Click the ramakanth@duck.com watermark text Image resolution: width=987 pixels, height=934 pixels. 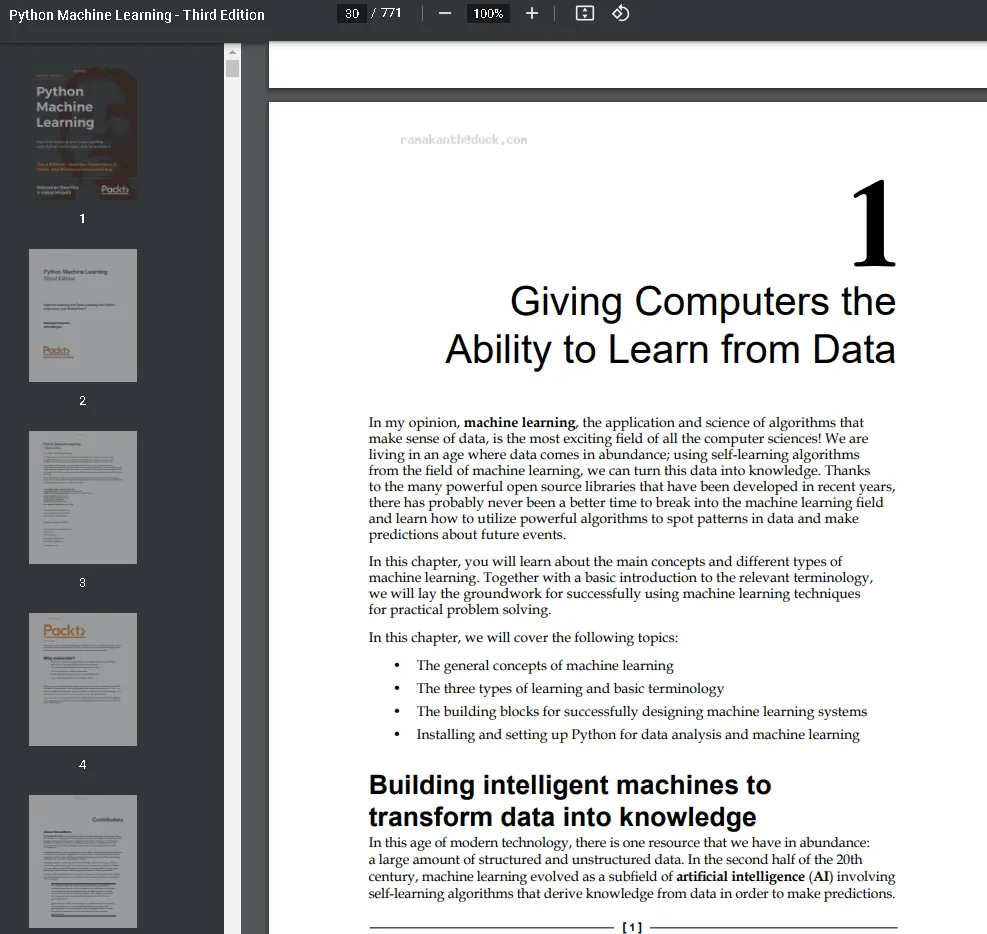click(x=463, y=140)
